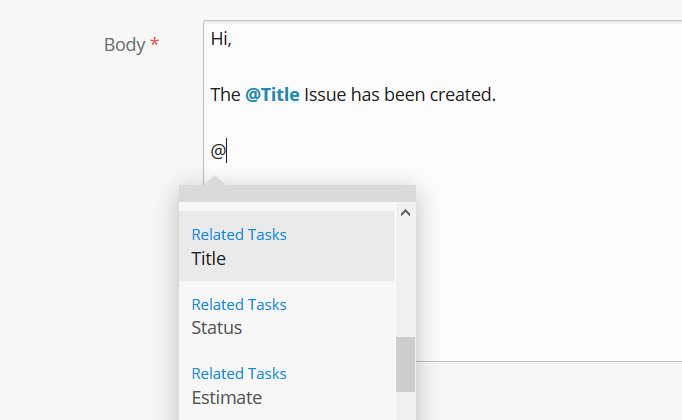The image size is (682, 420).
Task: Click the Related Tasks label above Title
Action: [239, 235]
